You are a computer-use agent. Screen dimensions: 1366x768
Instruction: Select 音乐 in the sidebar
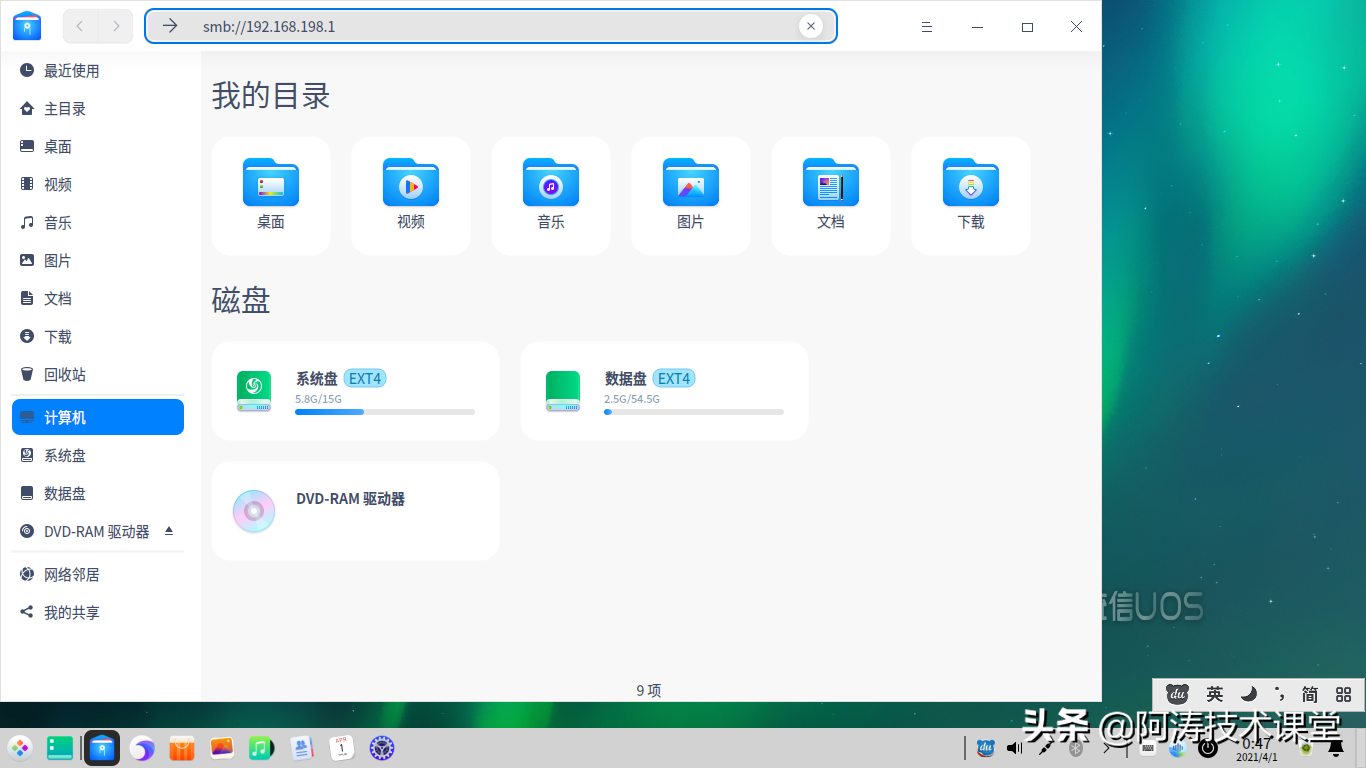pyautogui.click(x=97, y=223)
